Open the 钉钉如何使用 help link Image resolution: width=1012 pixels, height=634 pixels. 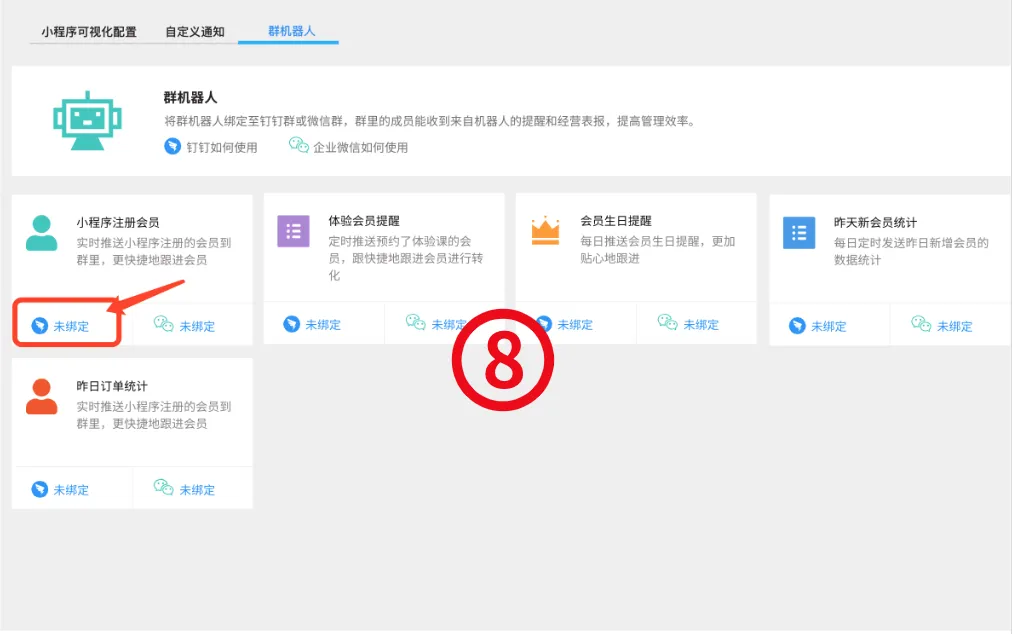pyautogui.click(x=222, y=147)
